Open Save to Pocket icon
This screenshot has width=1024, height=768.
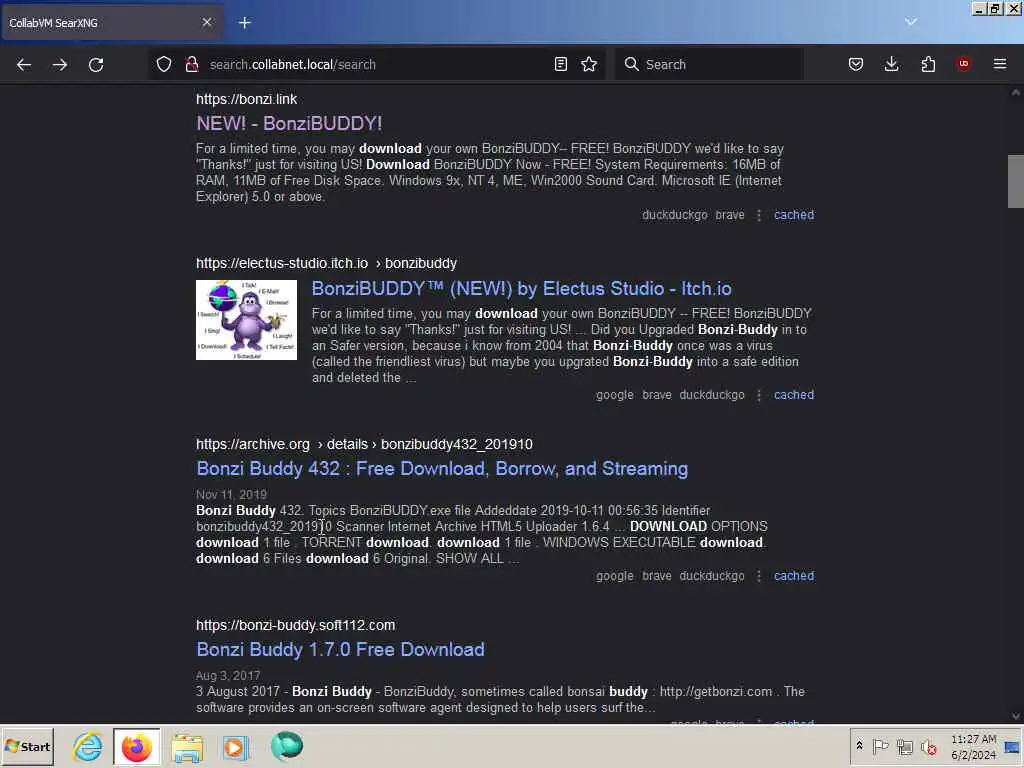856,64
